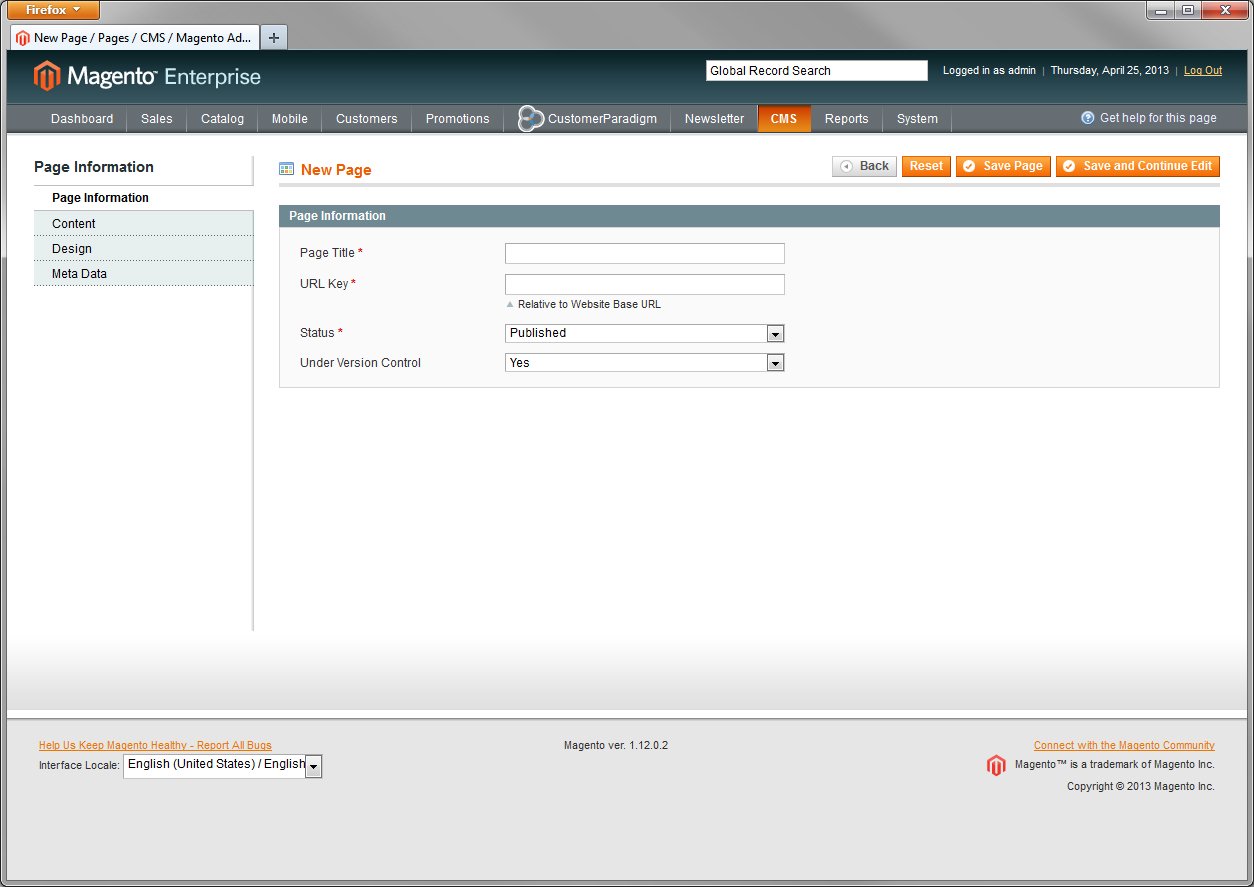
Task: Click the New Page grid icon
Action: pos(287,169)
